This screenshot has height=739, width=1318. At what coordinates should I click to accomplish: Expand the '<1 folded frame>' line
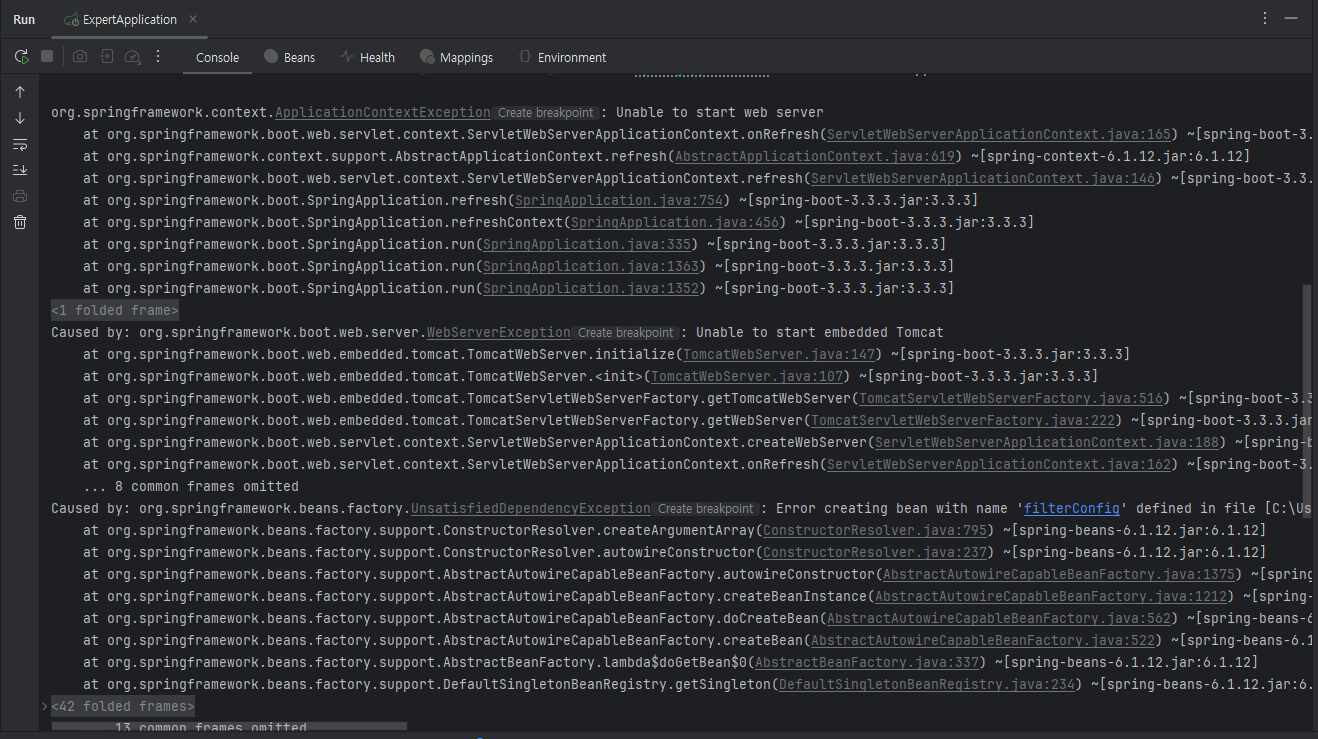[x=115, y=310]
